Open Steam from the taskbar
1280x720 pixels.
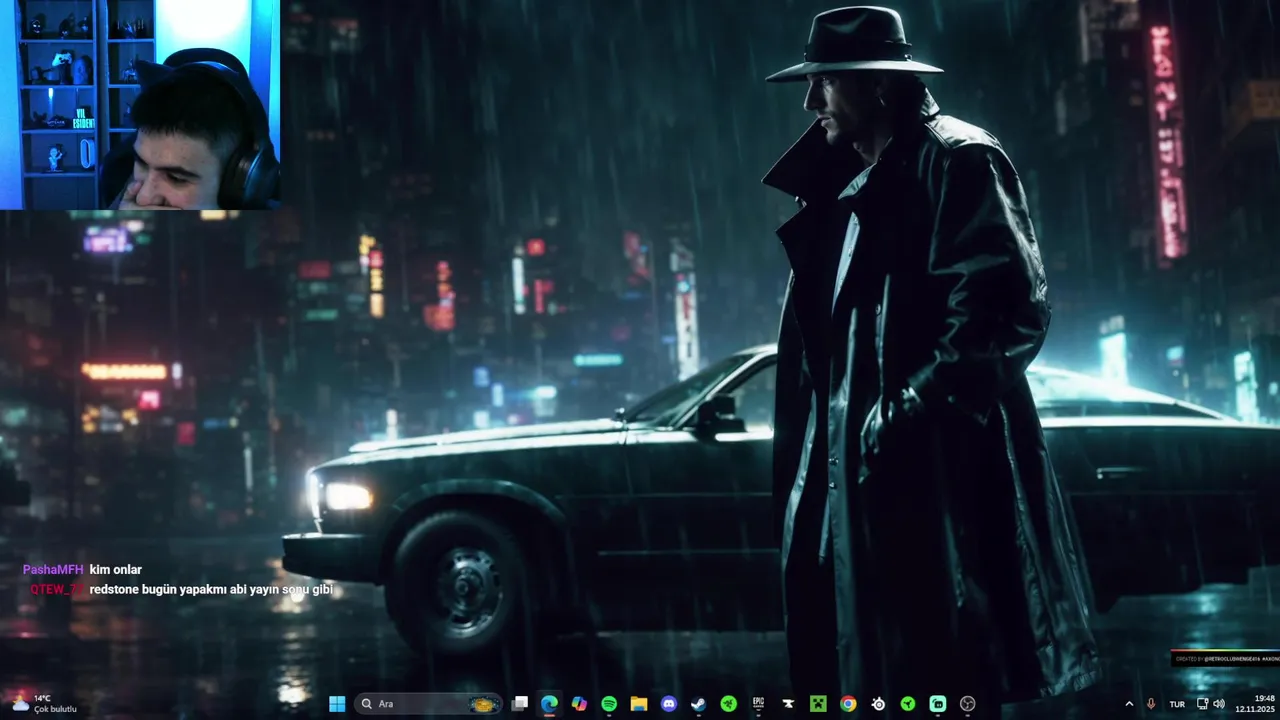coord(699,704)
